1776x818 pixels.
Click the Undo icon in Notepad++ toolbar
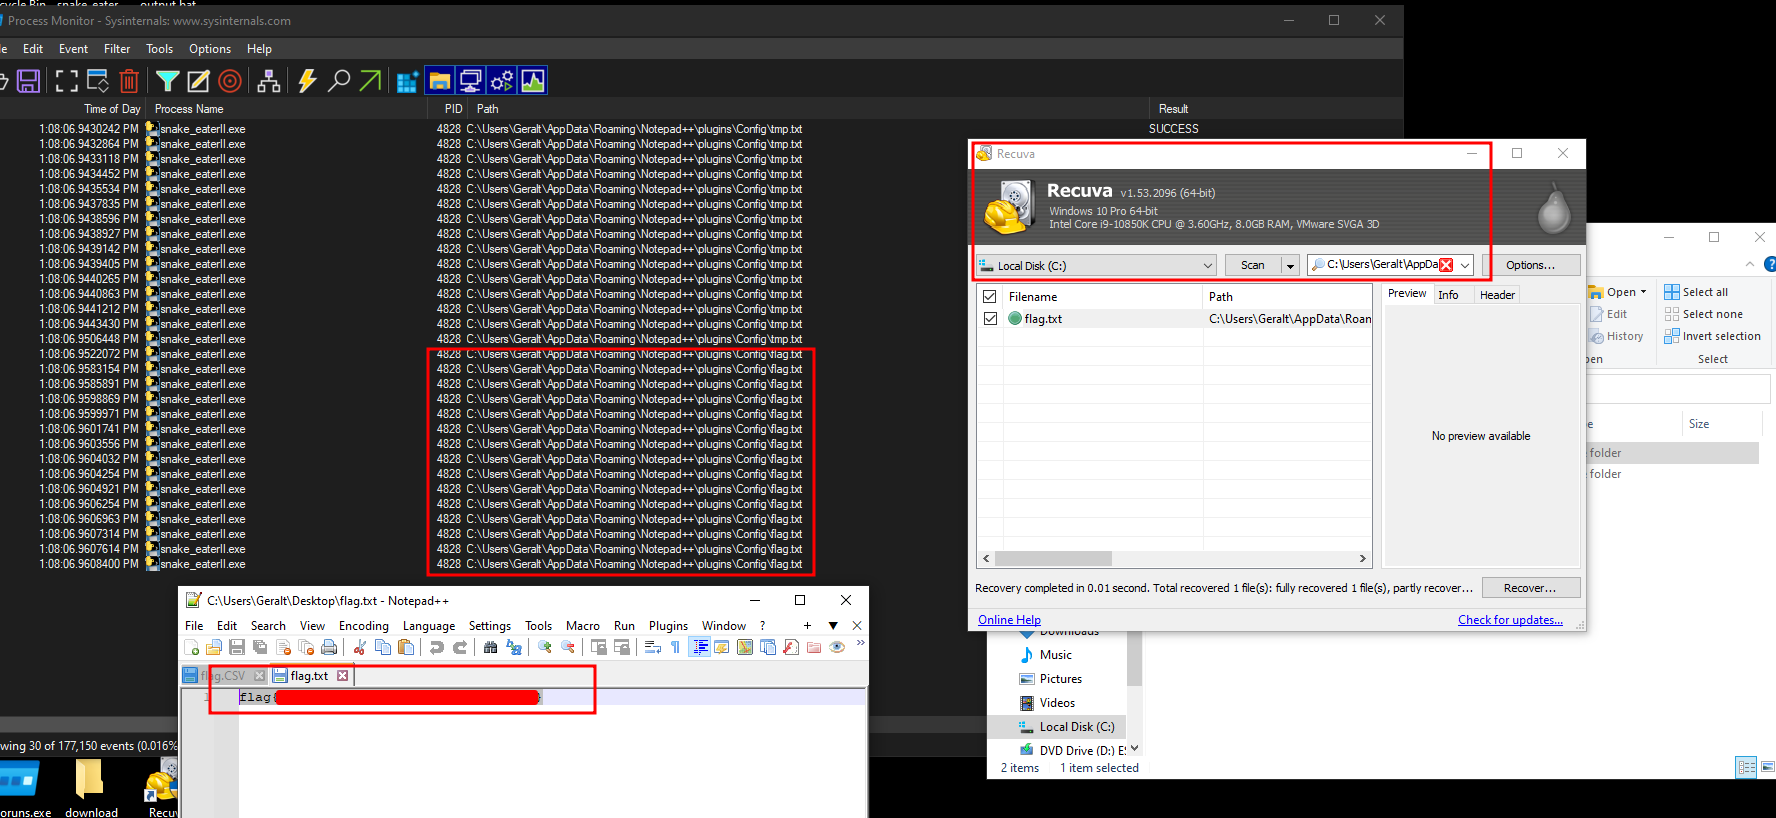point(436,647)
